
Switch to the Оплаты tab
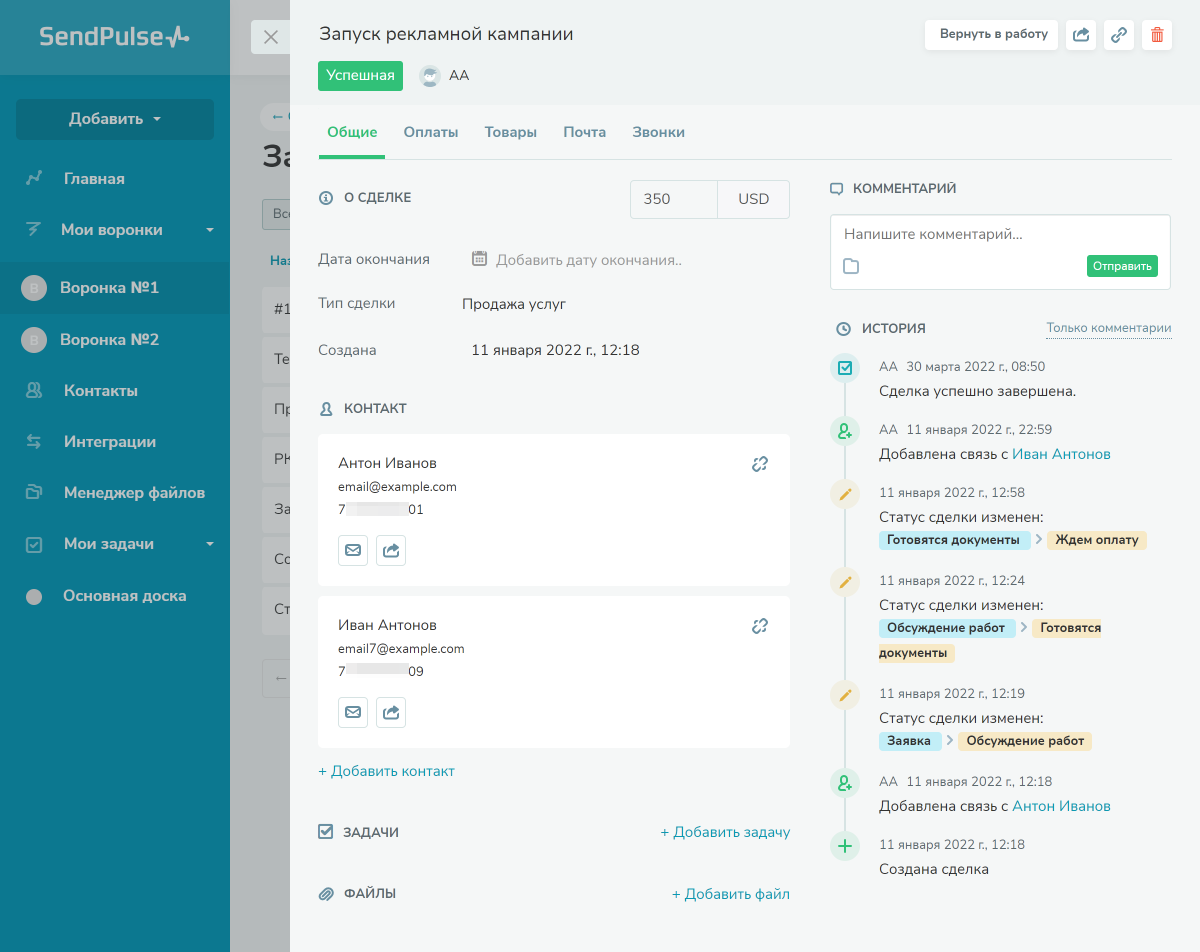pyautogui.click(x=431, y=133)
